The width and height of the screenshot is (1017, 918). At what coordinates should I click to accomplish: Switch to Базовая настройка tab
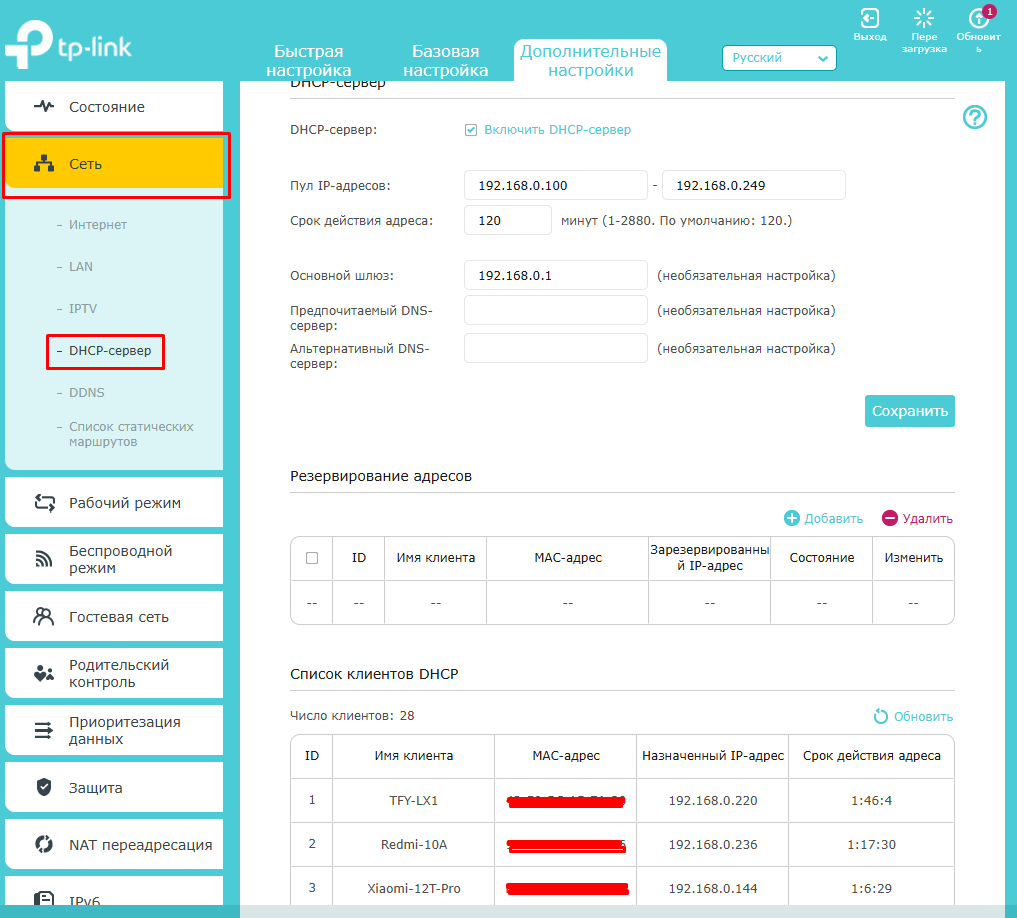(x=446, y=60)
